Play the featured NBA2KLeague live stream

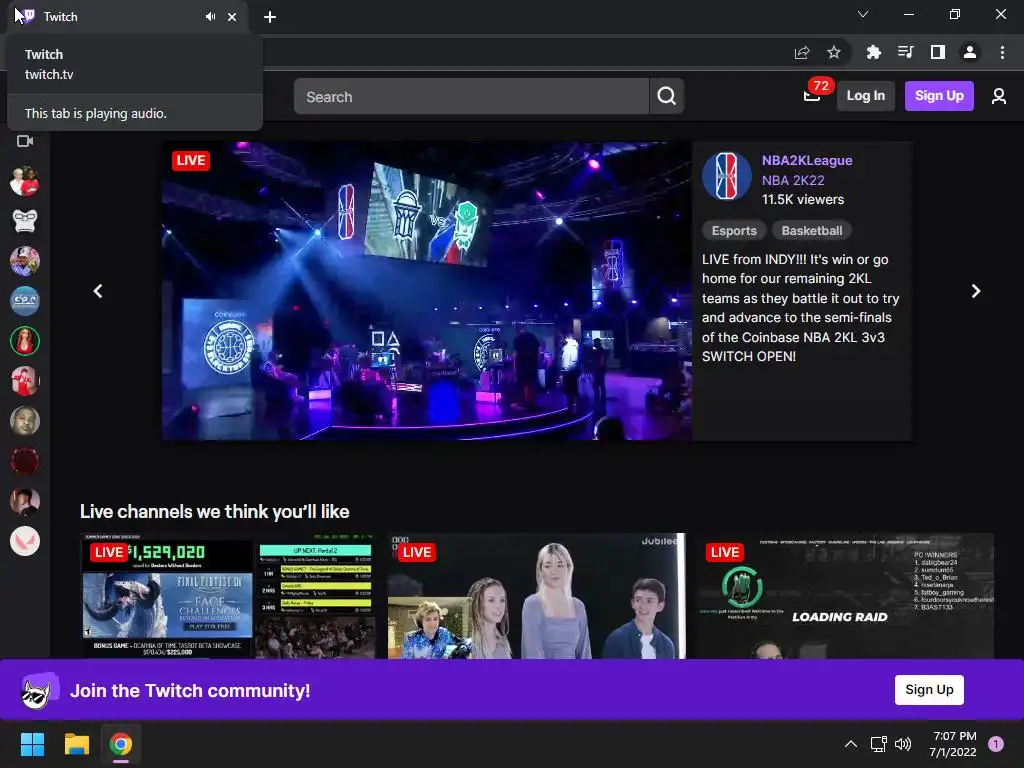pyautogui.click(x=426, y=291)
